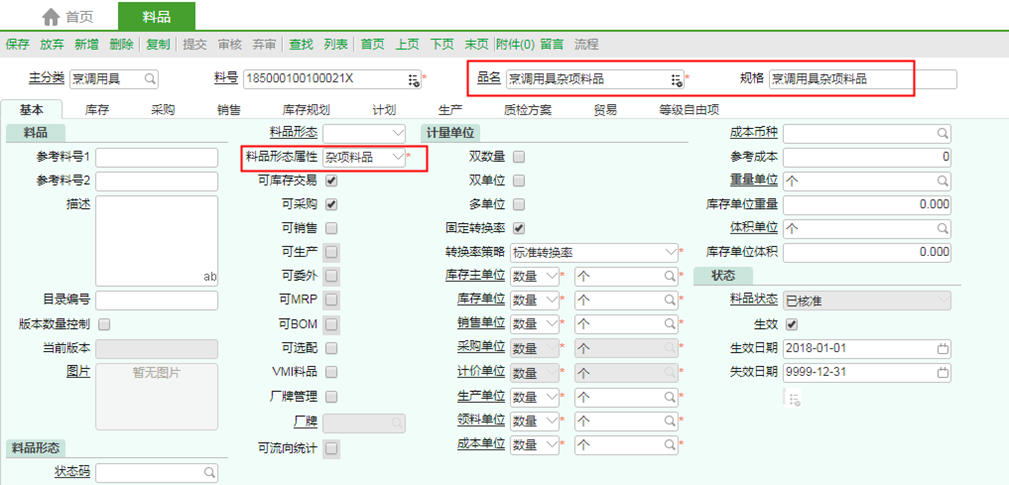This screenshot has height=485, width=1009.
Task: Click 保存 in the toolbar
Action: pyautogui.click(x=17, y=44)
